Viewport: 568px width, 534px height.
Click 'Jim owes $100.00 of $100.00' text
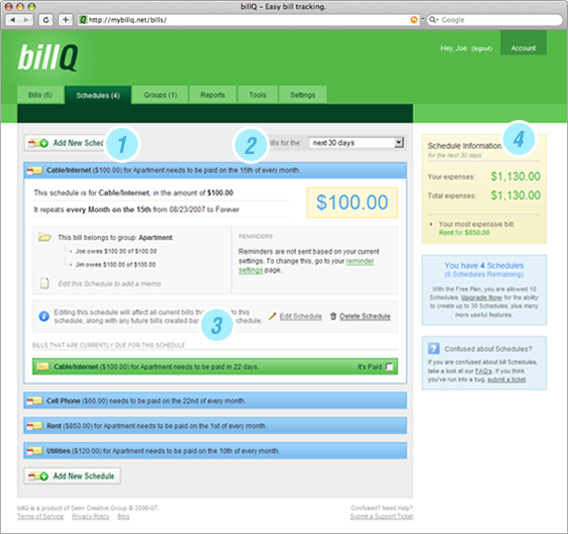coord(116,264)
